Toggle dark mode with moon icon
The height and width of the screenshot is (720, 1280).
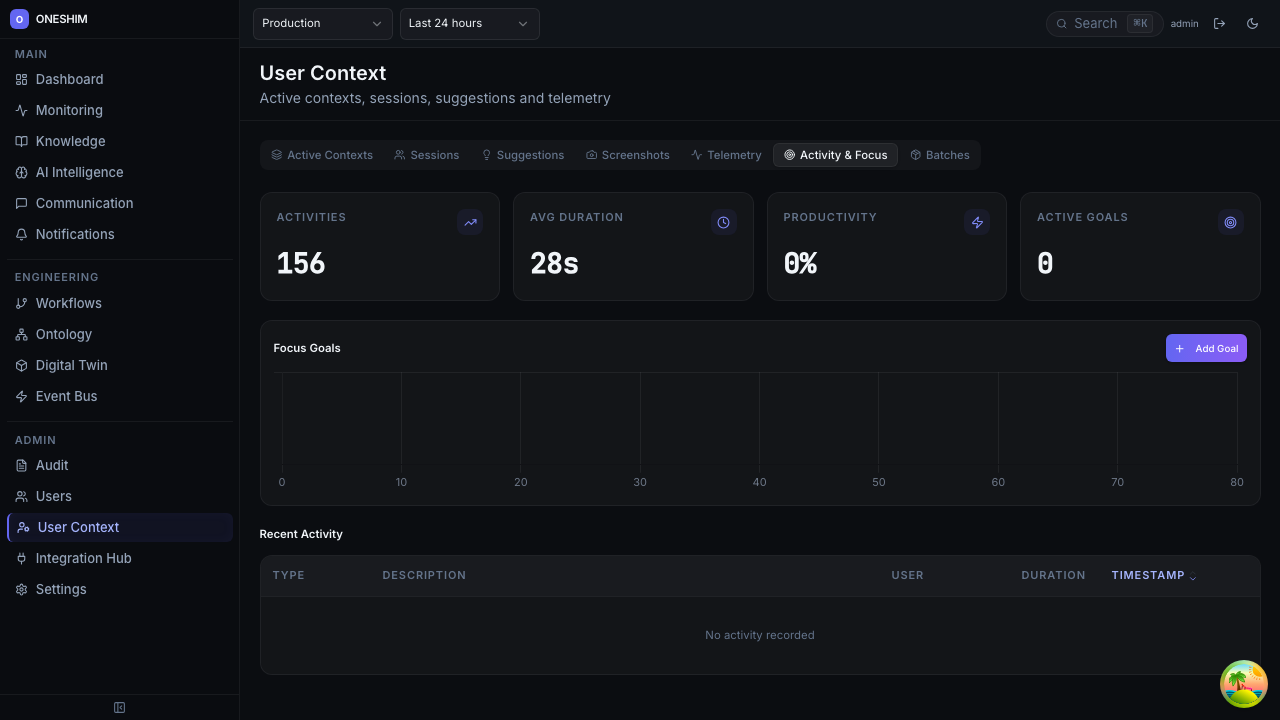click(1252, 24)
